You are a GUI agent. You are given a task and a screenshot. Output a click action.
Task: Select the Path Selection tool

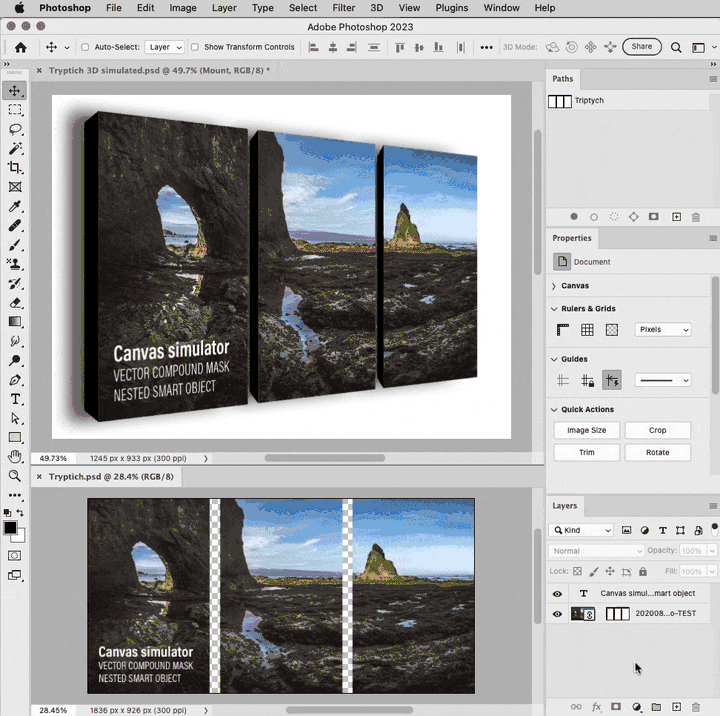(15, 418)
